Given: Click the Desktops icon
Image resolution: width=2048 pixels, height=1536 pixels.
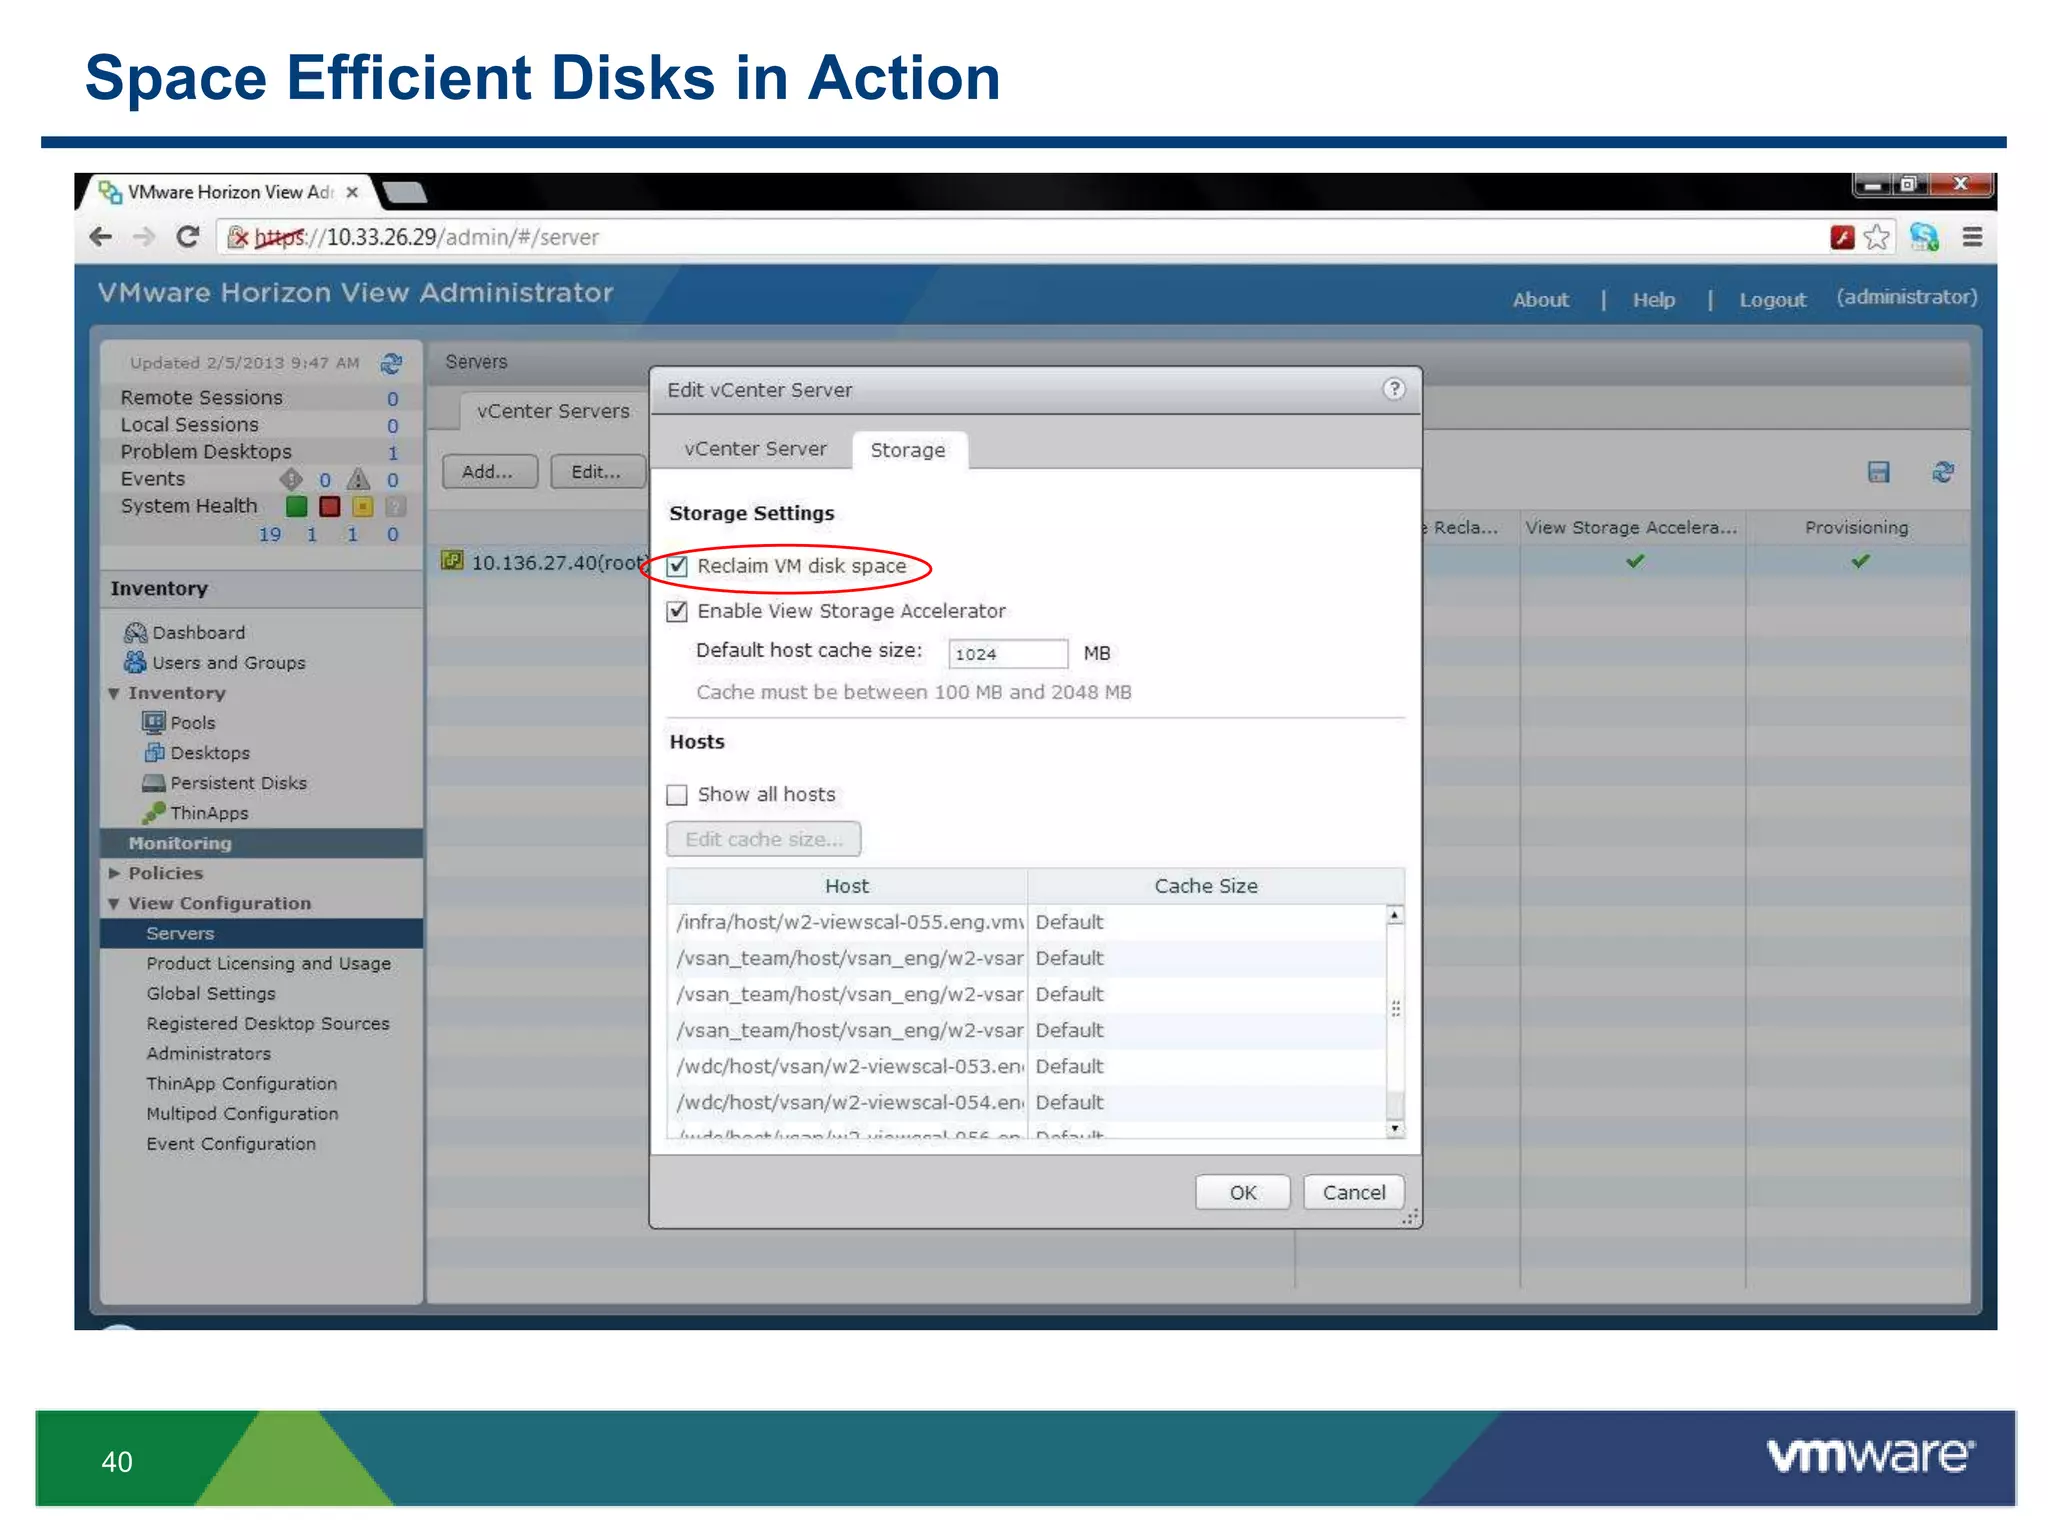Looking at the screenshot, I should [x=154, y=752].
